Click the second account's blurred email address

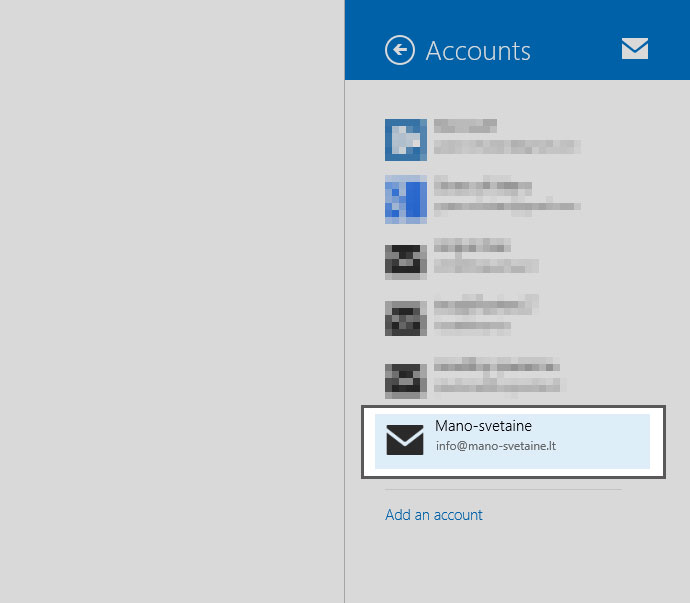pyautogui.click(x=505, y=206)
